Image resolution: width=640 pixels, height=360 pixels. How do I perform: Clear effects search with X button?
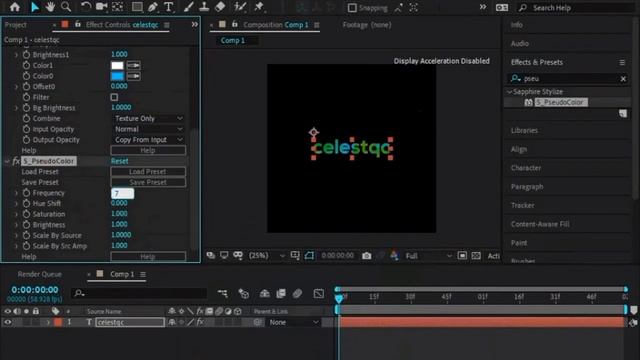coord(623,79)
